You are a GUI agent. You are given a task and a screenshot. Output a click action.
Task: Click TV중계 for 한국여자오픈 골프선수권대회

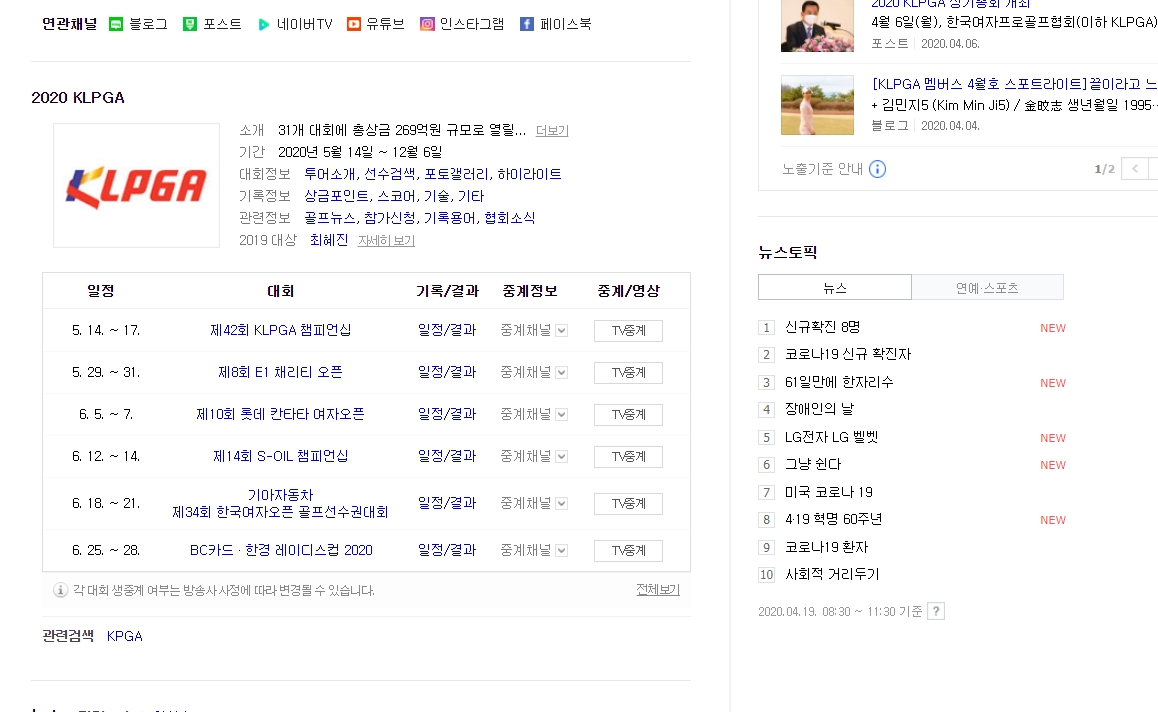tap(628, 504)
